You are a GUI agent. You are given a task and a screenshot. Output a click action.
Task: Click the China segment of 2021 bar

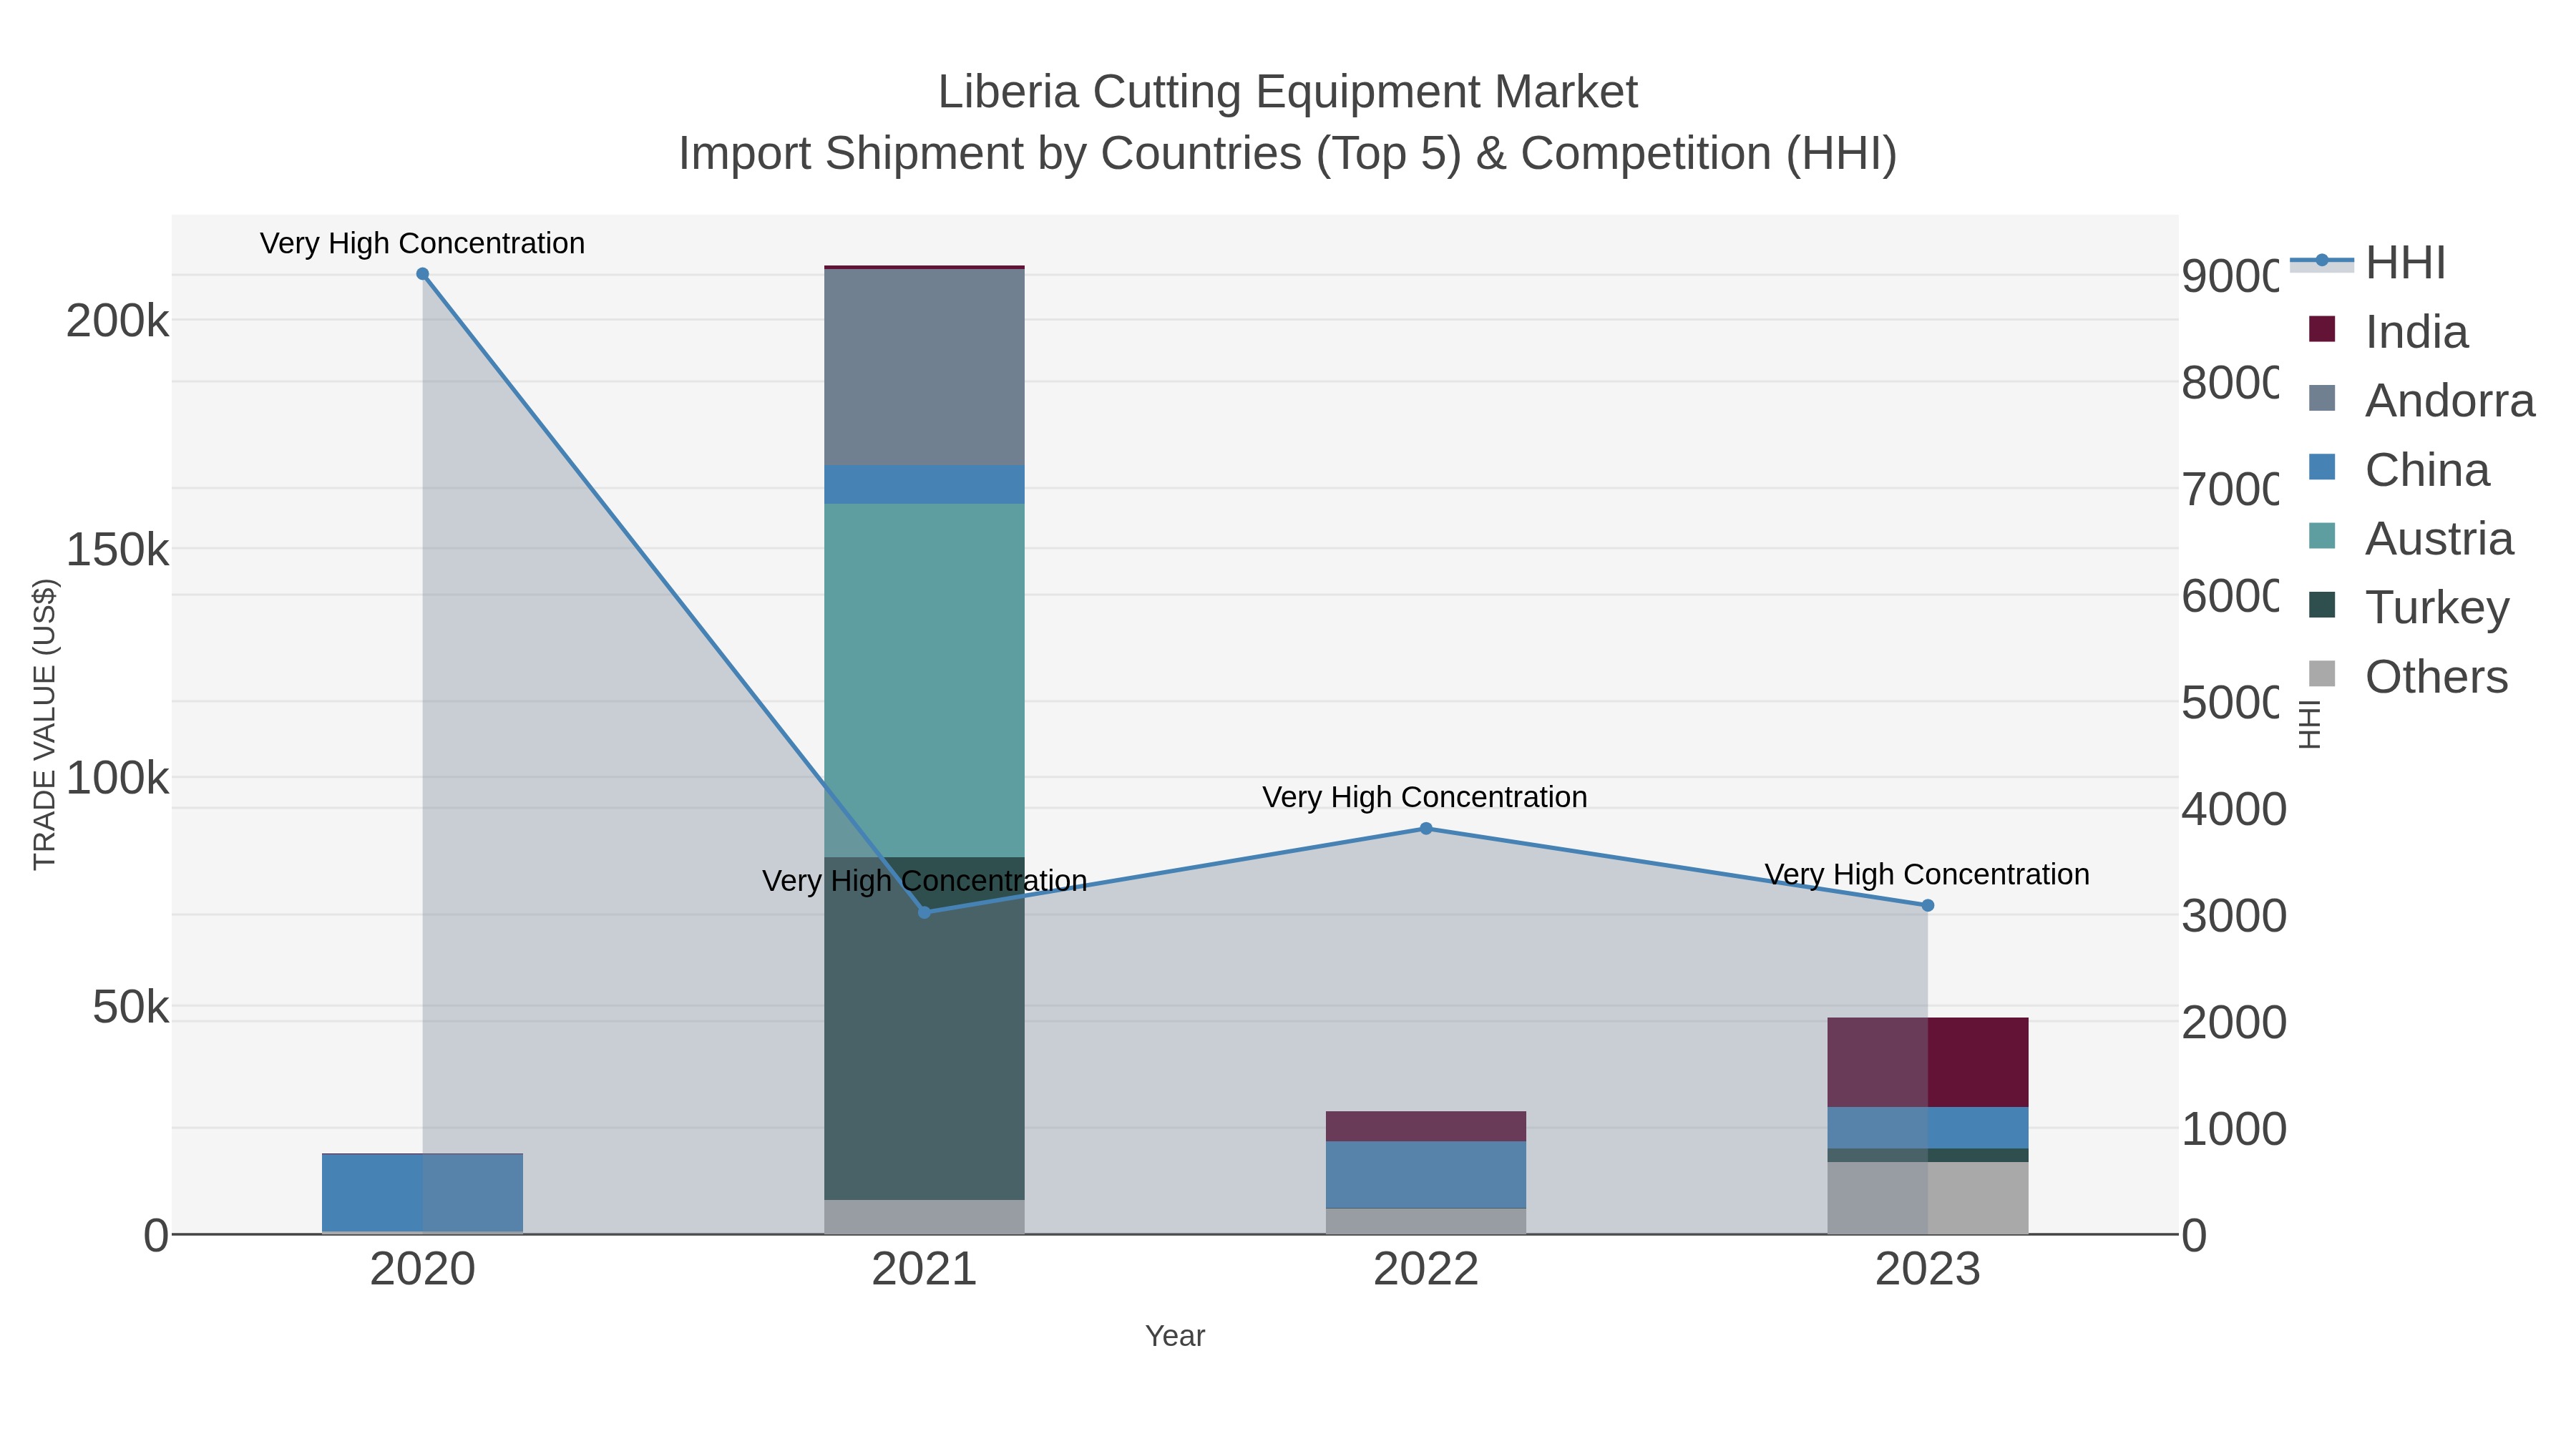click(x=924, y=485)
